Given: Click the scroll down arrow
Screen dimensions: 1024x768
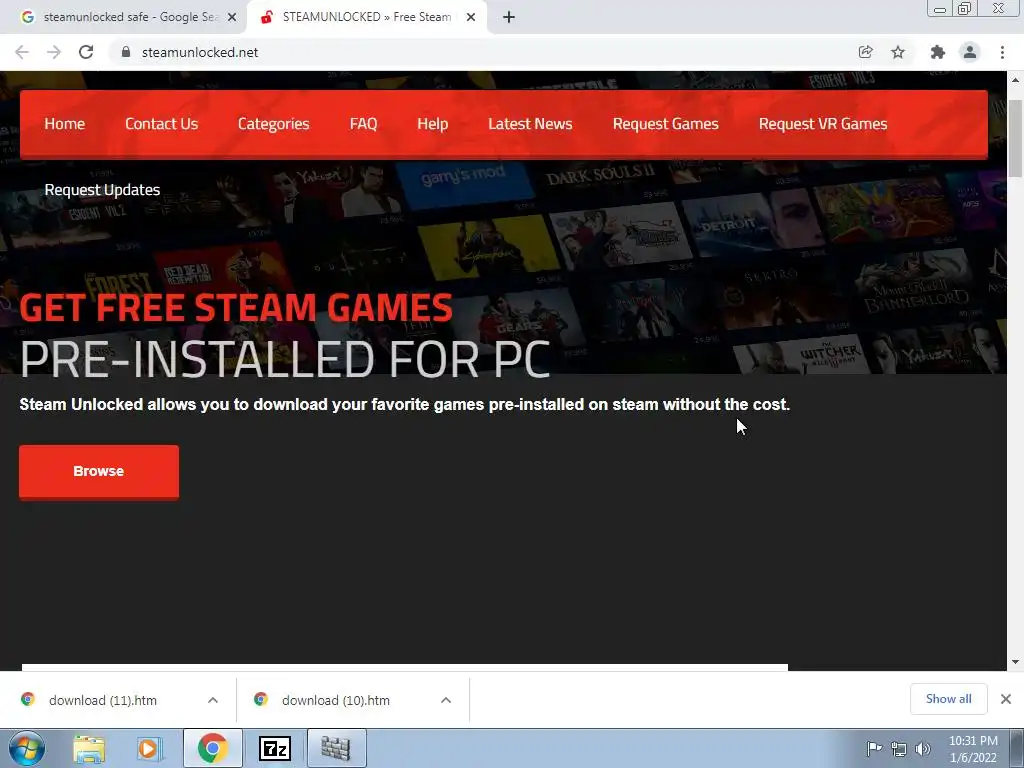Looking at the screenshot, I should coord(1015,662).
